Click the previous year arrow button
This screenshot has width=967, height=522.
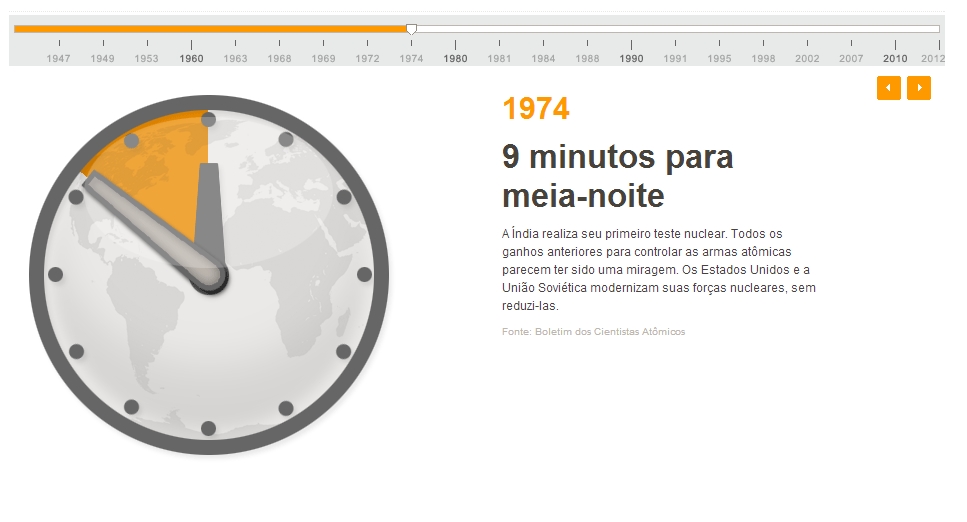point(888,88)
